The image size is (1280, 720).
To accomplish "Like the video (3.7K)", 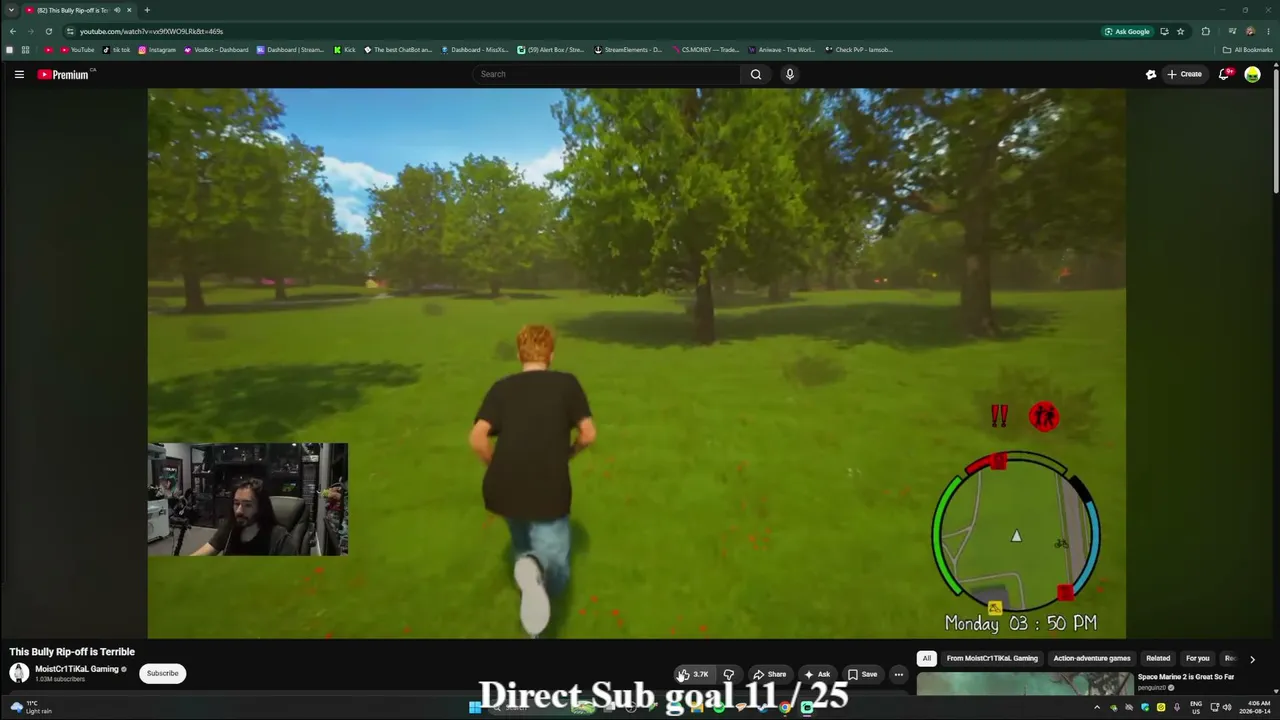I will coord(694,674).
